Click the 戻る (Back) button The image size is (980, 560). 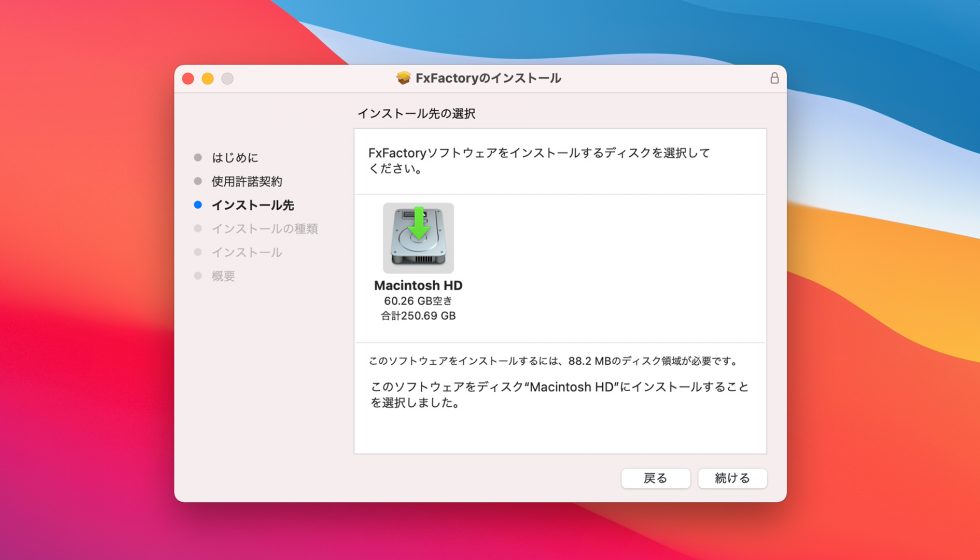click(656, 478)
